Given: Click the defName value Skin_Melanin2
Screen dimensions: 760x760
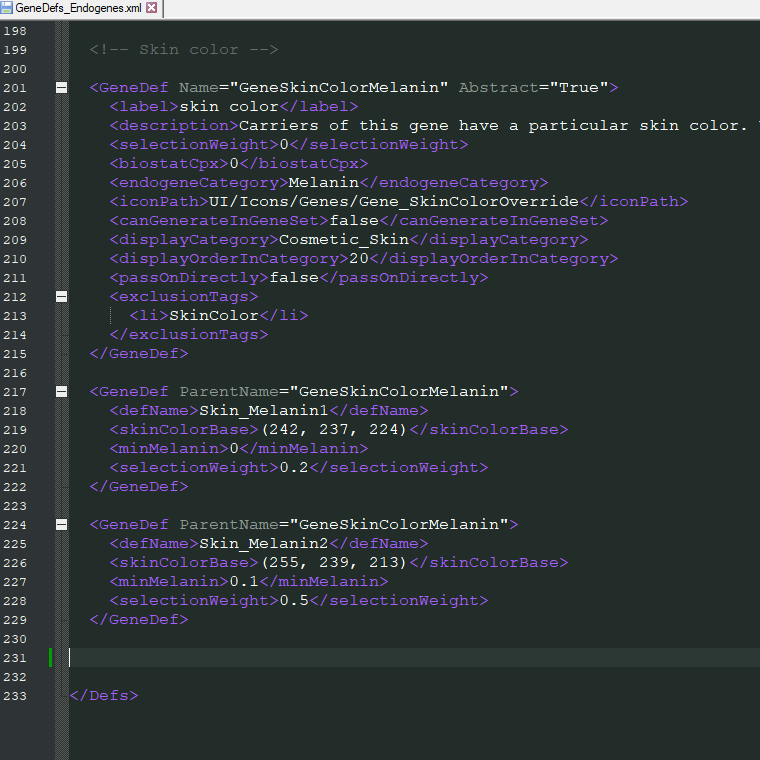Looking at the screenshot, I should tap(264, 544).
